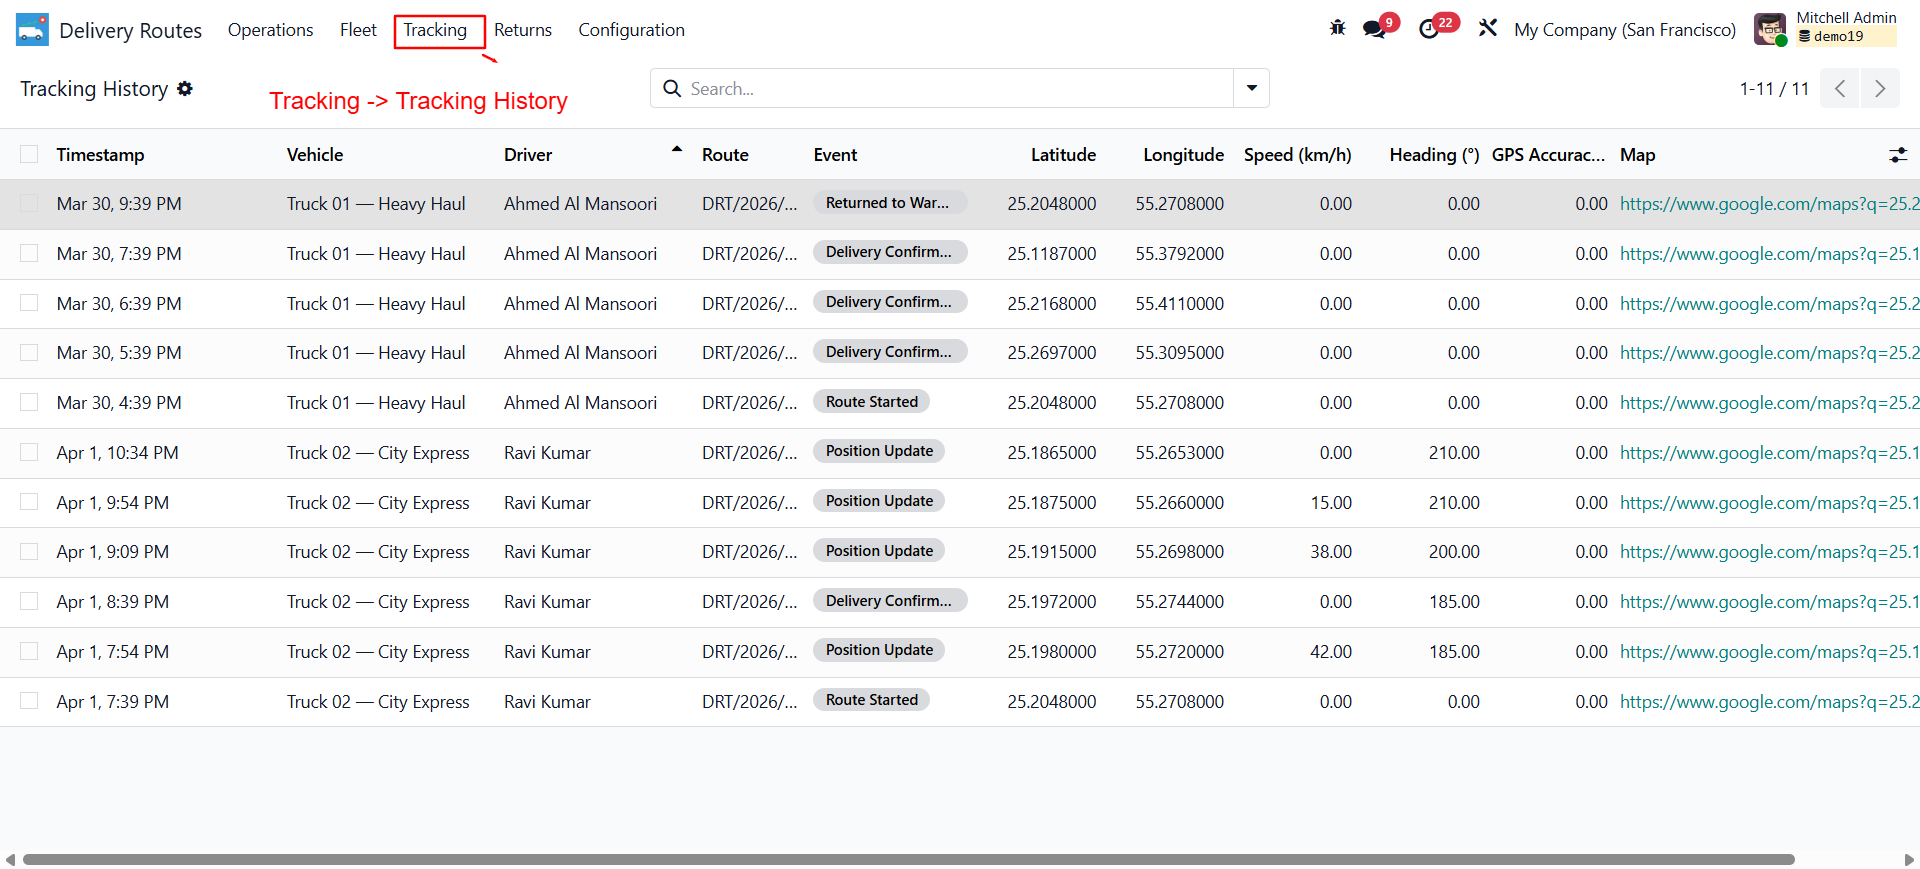
Task: Check the Mar 30, 4:39 PM row
Action: point(29,402)
